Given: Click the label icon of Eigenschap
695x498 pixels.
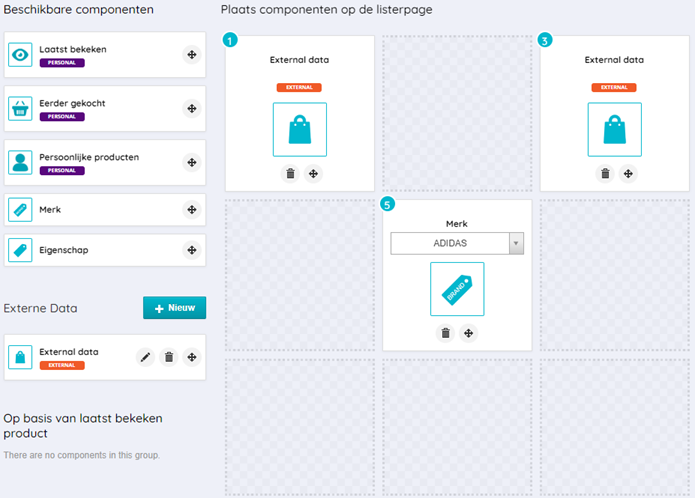Looking at the screenshot, I should 20,250.
